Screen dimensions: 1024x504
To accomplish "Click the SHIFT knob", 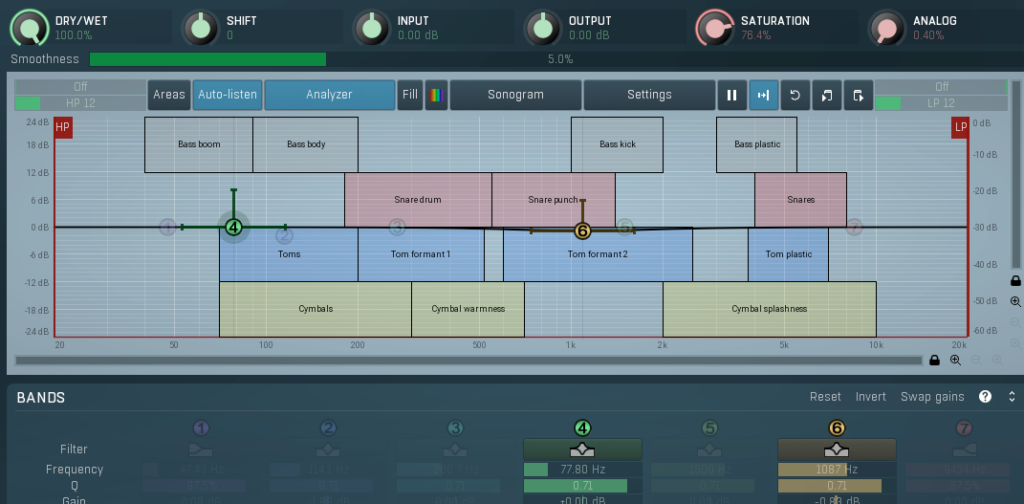I will (200, 28).
